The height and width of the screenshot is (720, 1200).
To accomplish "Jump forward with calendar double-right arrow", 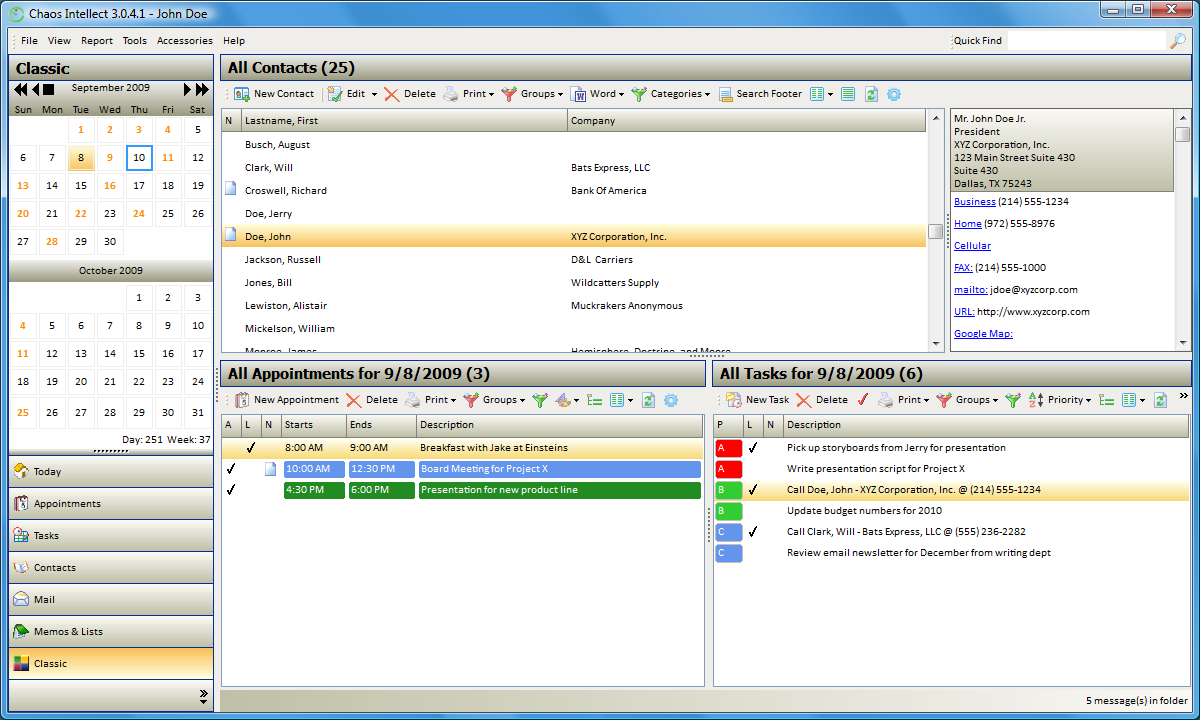I will click(x=202, y=89).
